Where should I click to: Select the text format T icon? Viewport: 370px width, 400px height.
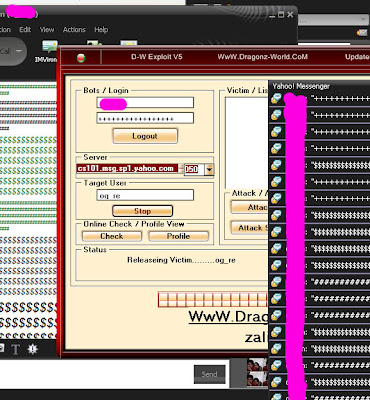(15, 349)
